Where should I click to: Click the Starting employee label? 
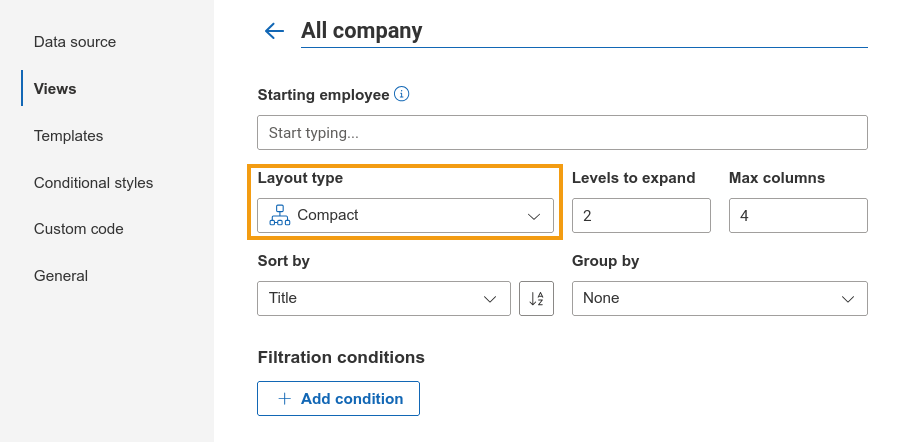323,95
